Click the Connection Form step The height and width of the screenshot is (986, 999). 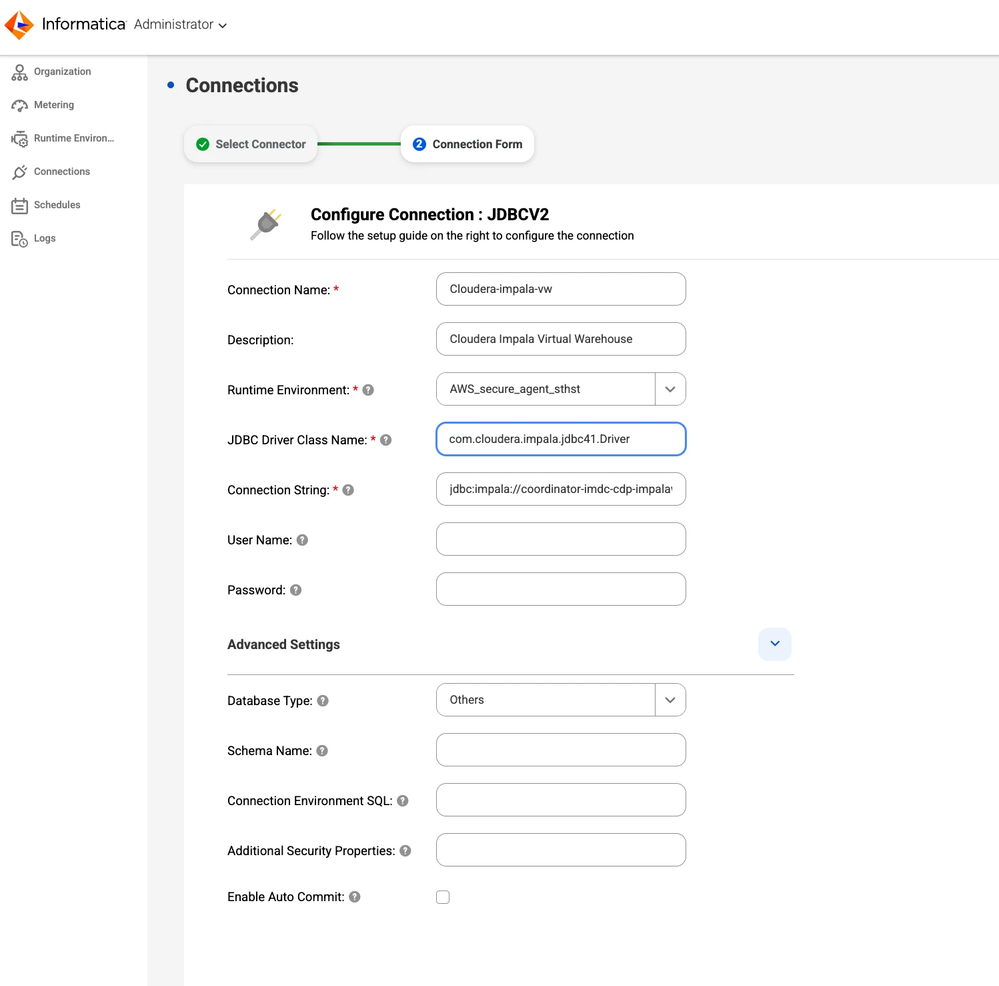click(x=467, y=144)
